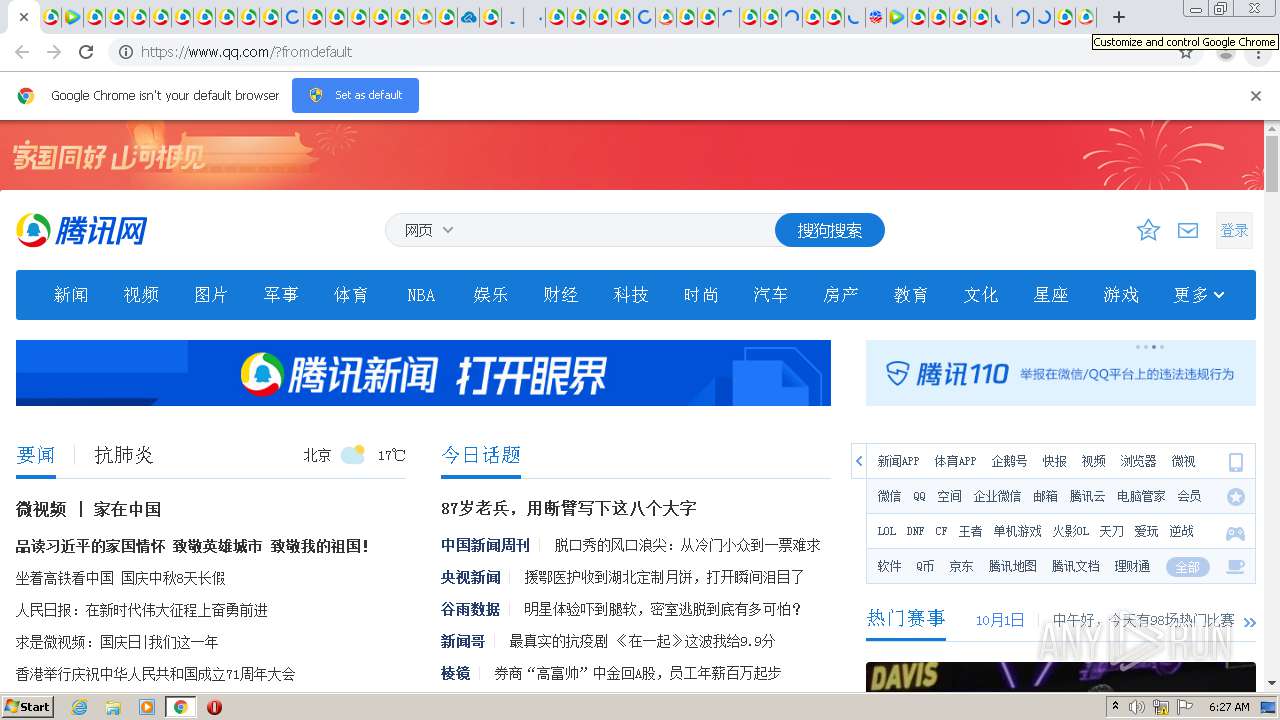This screenshot has height=720, width=1280.
Task: Dismiss the default browser notification bar
Action: point(1256,96)
